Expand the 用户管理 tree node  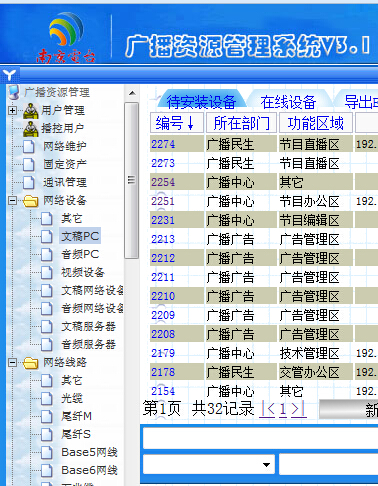(12, 110)
